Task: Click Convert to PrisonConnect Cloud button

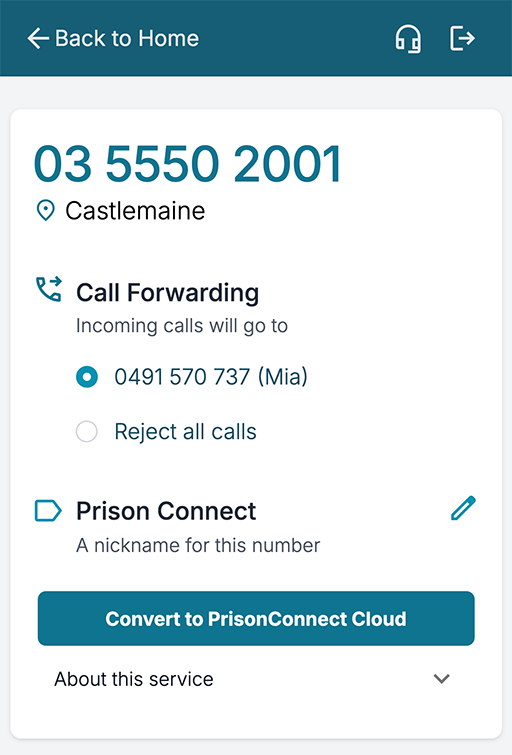Action: [x=256, y=618]
